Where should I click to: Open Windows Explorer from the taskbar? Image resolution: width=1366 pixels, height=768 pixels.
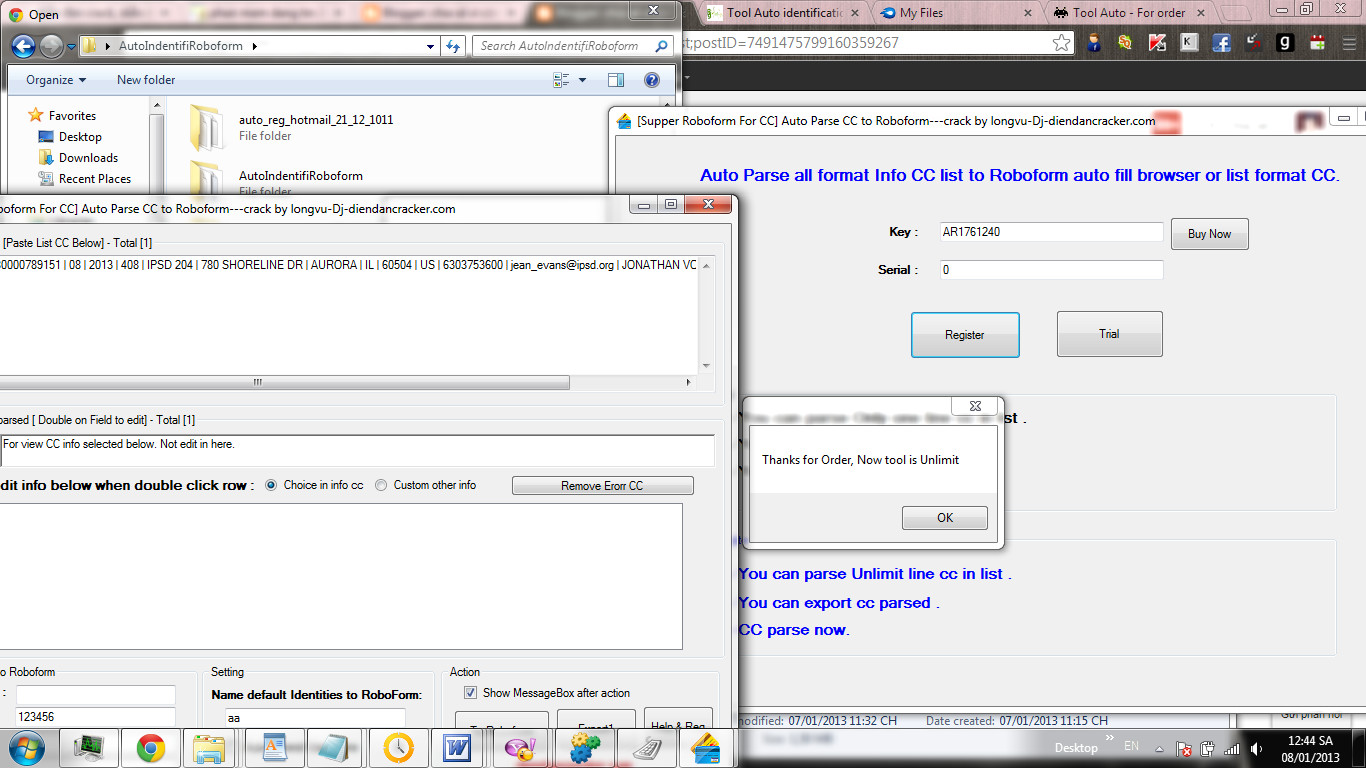[209, 747]
